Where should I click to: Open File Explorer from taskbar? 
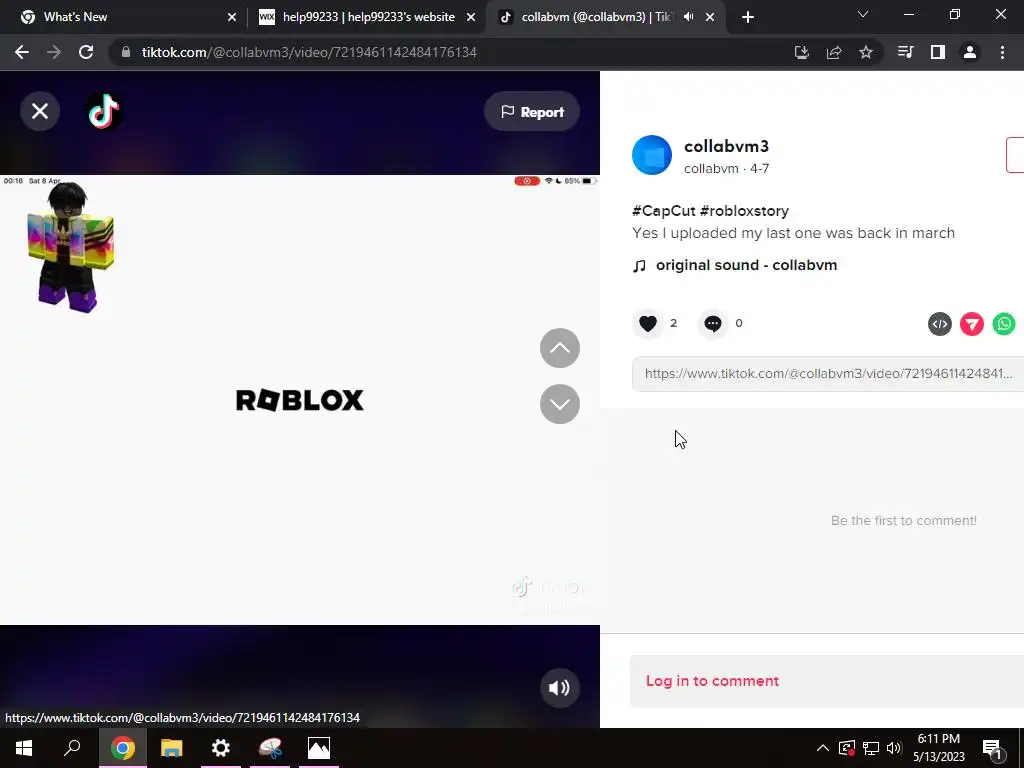[172, 748]
